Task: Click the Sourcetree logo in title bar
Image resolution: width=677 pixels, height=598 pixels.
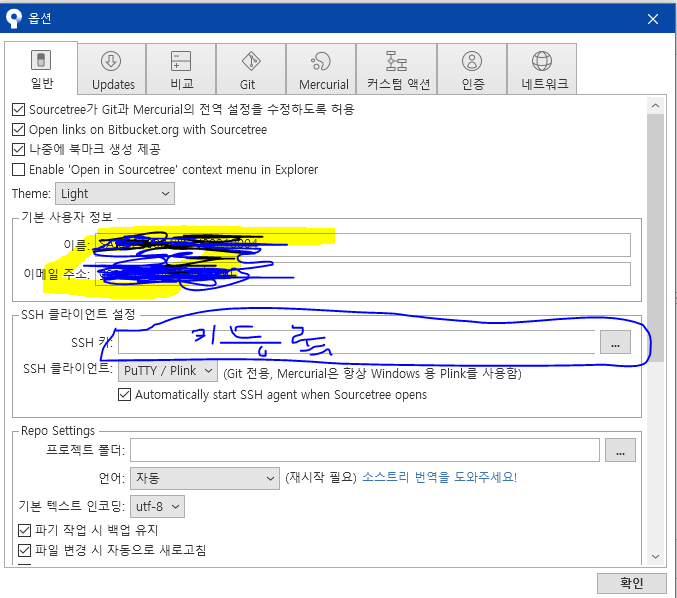Action: [x=14, y=19]
